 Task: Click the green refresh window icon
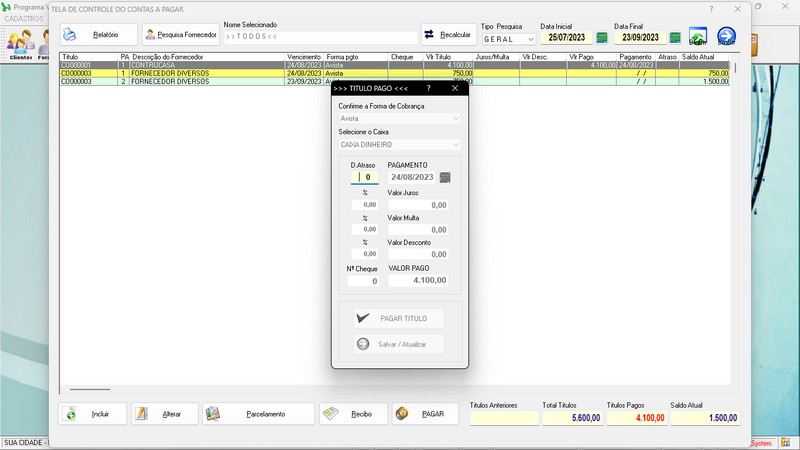(698, 36)
